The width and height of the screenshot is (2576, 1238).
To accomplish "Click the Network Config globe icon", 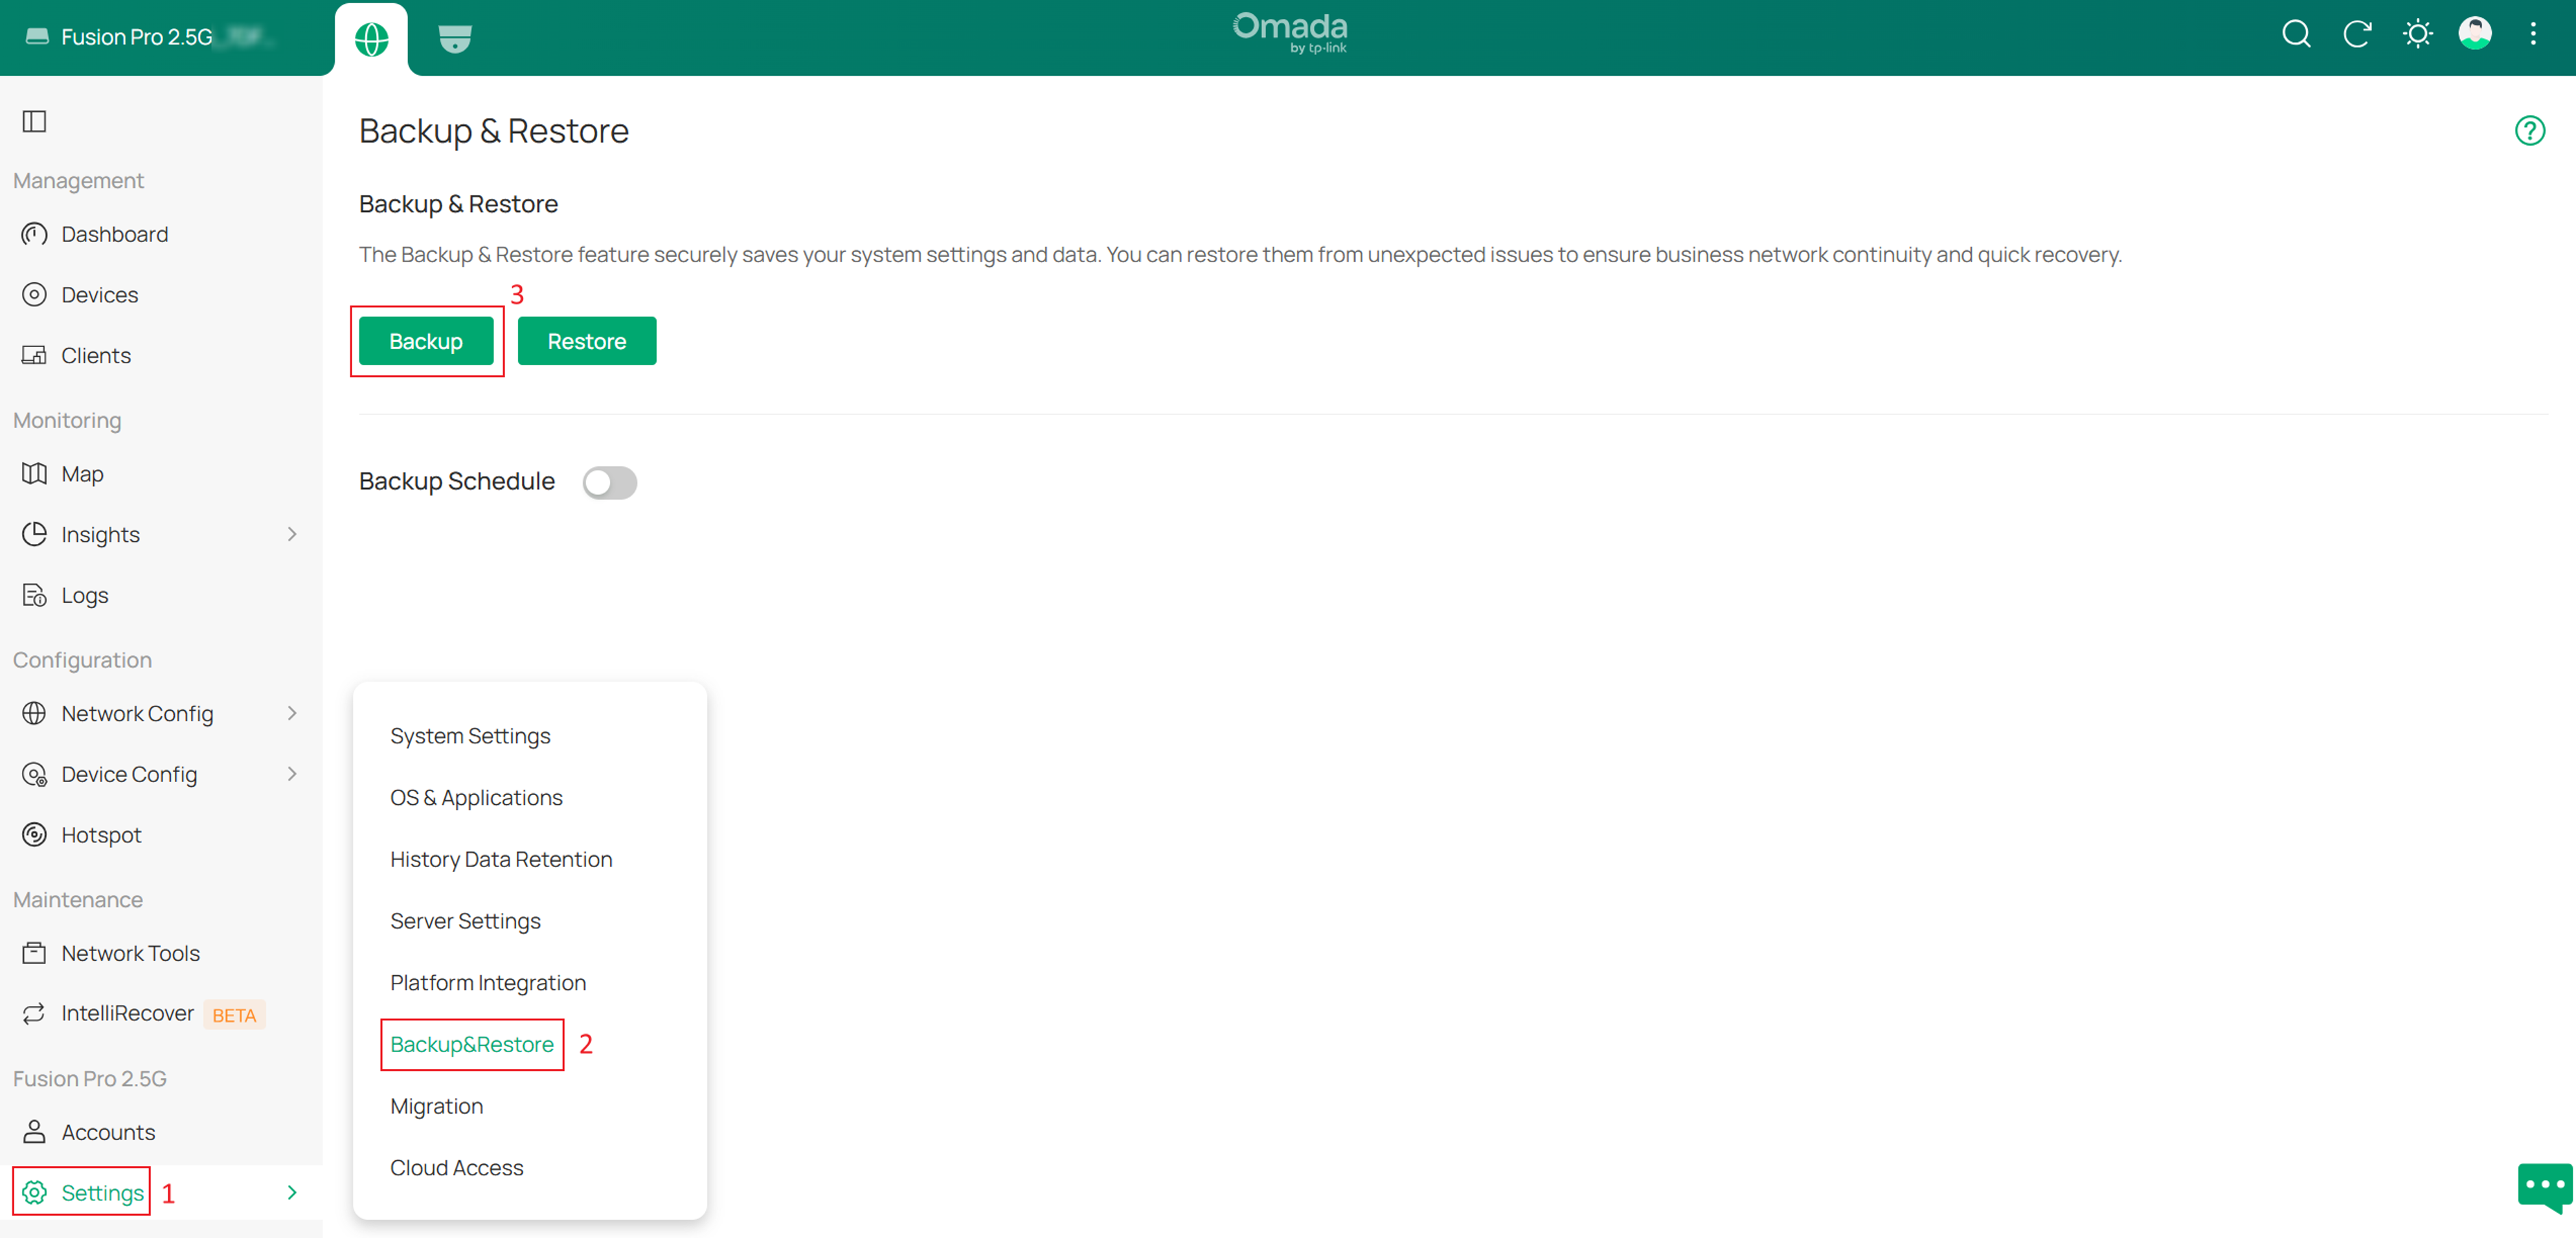I will [x=35, y=713].
